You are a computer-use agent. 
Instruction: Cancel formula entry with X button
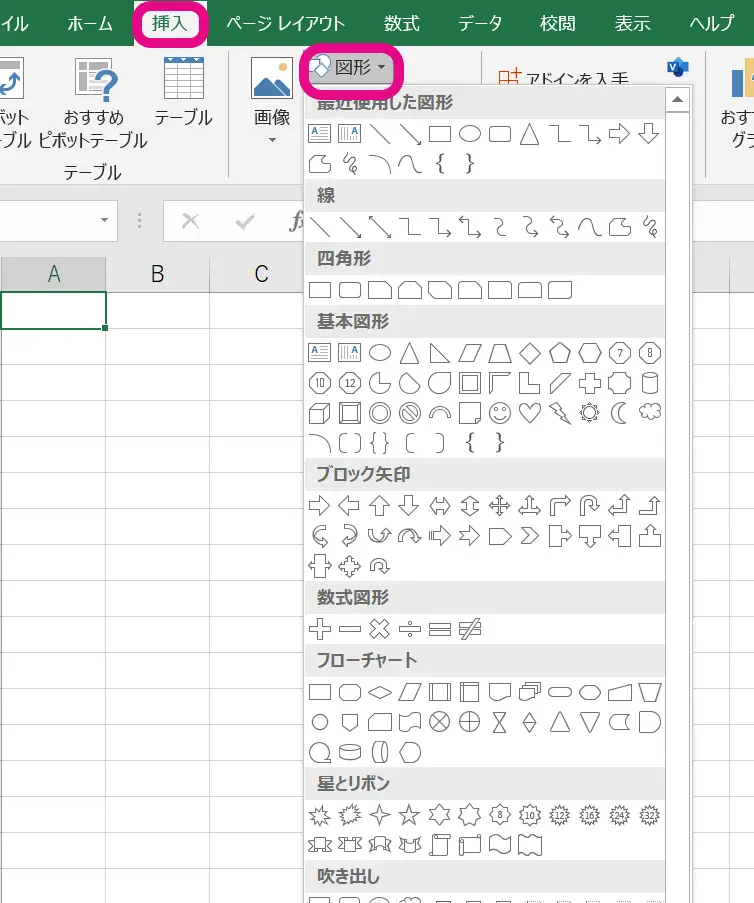click(x=190, y=221)
